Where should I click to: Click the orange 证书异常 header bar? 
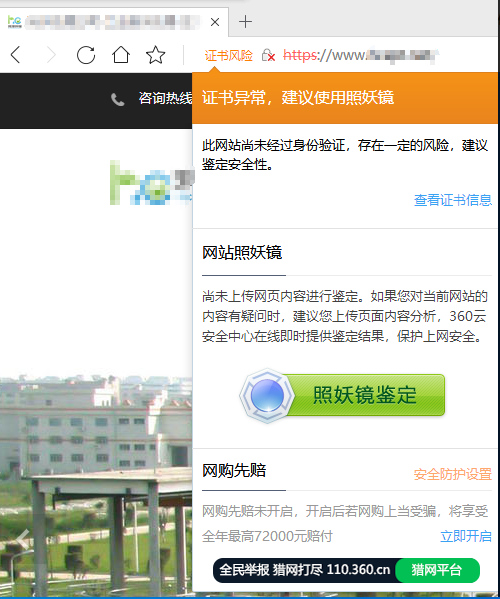point(345,98)
